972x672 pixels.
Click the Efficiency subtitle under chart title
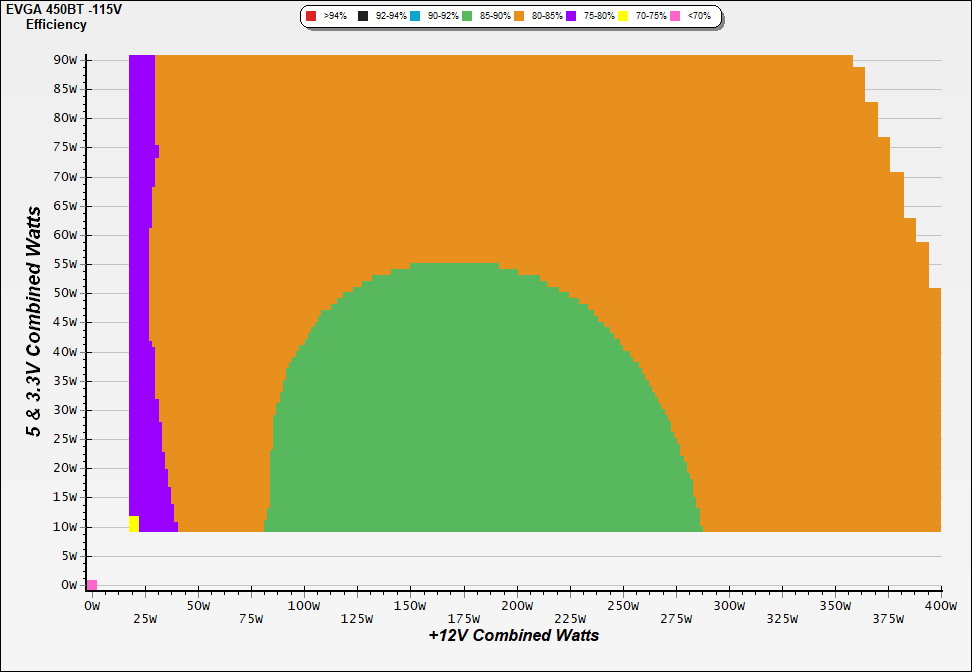point(56,24)
